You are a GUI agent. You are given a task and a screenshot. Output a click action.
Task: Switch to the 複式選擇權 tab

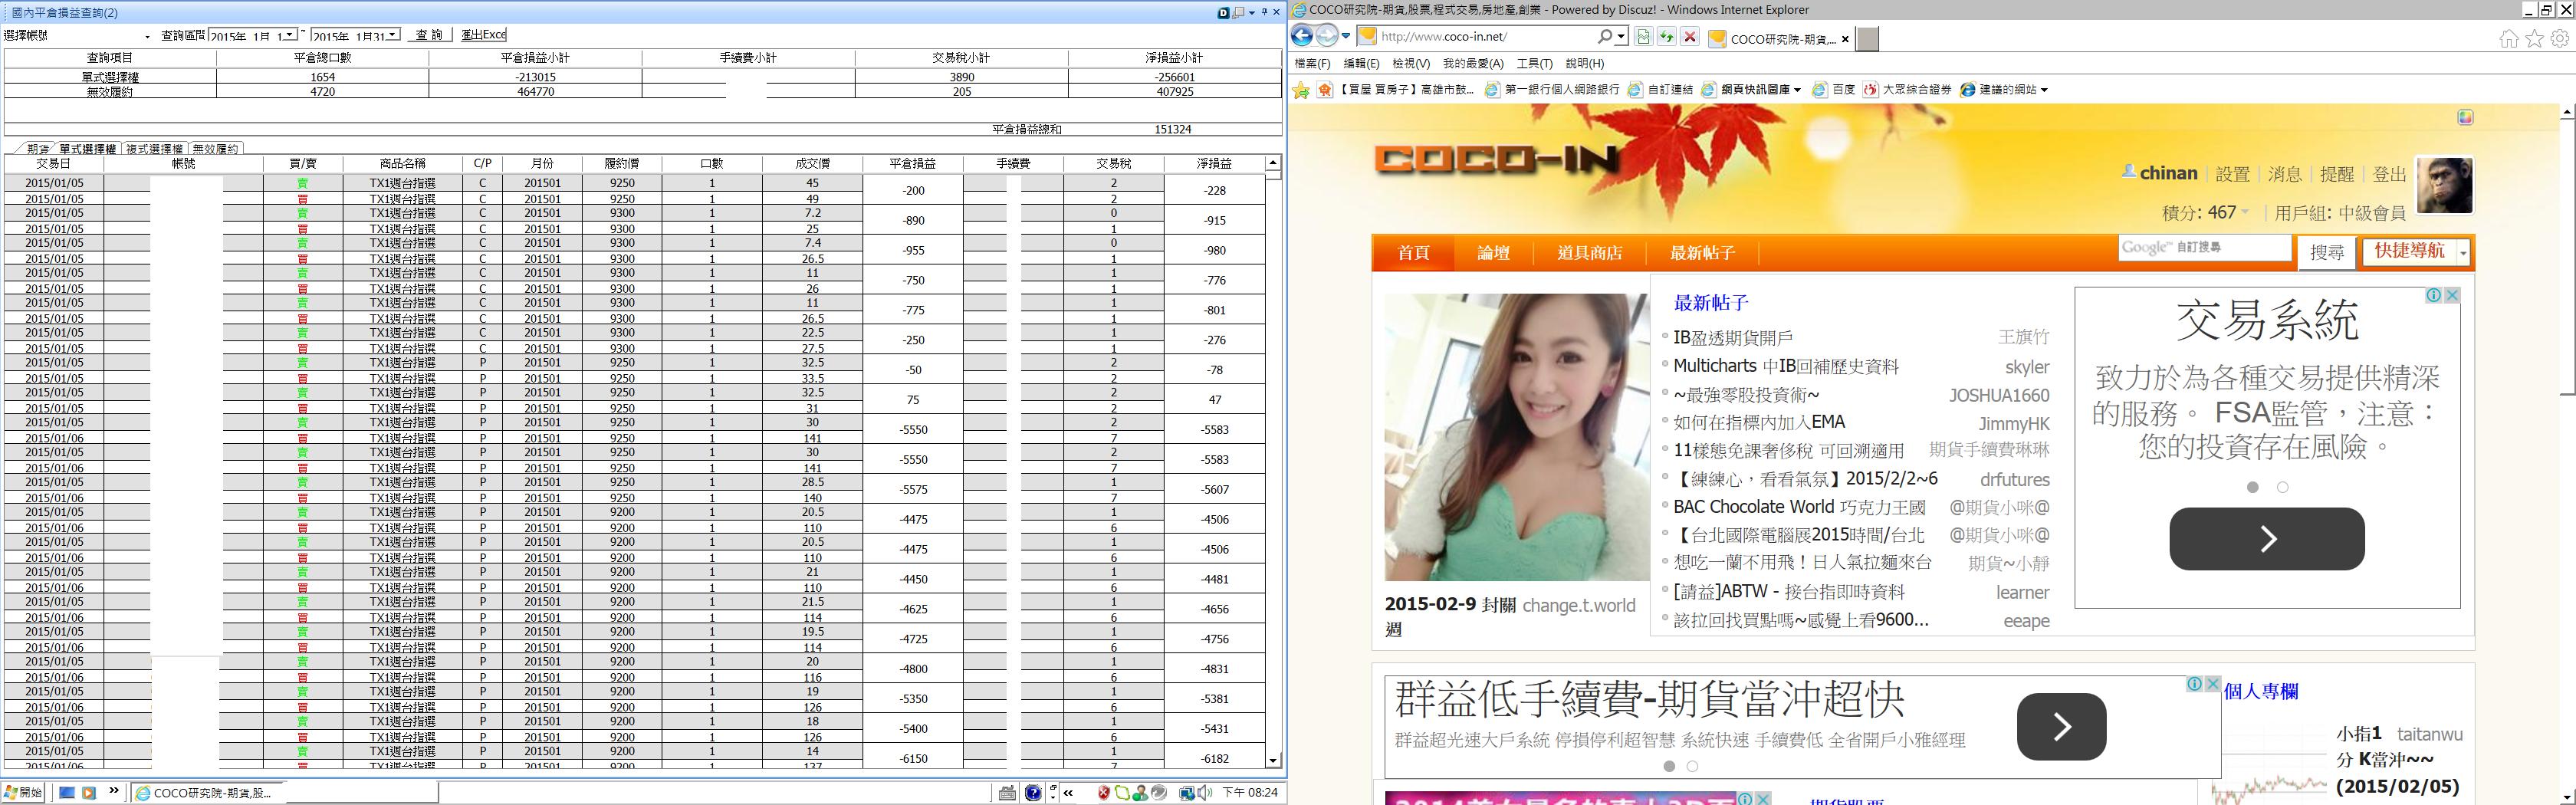tap(154, 149)
